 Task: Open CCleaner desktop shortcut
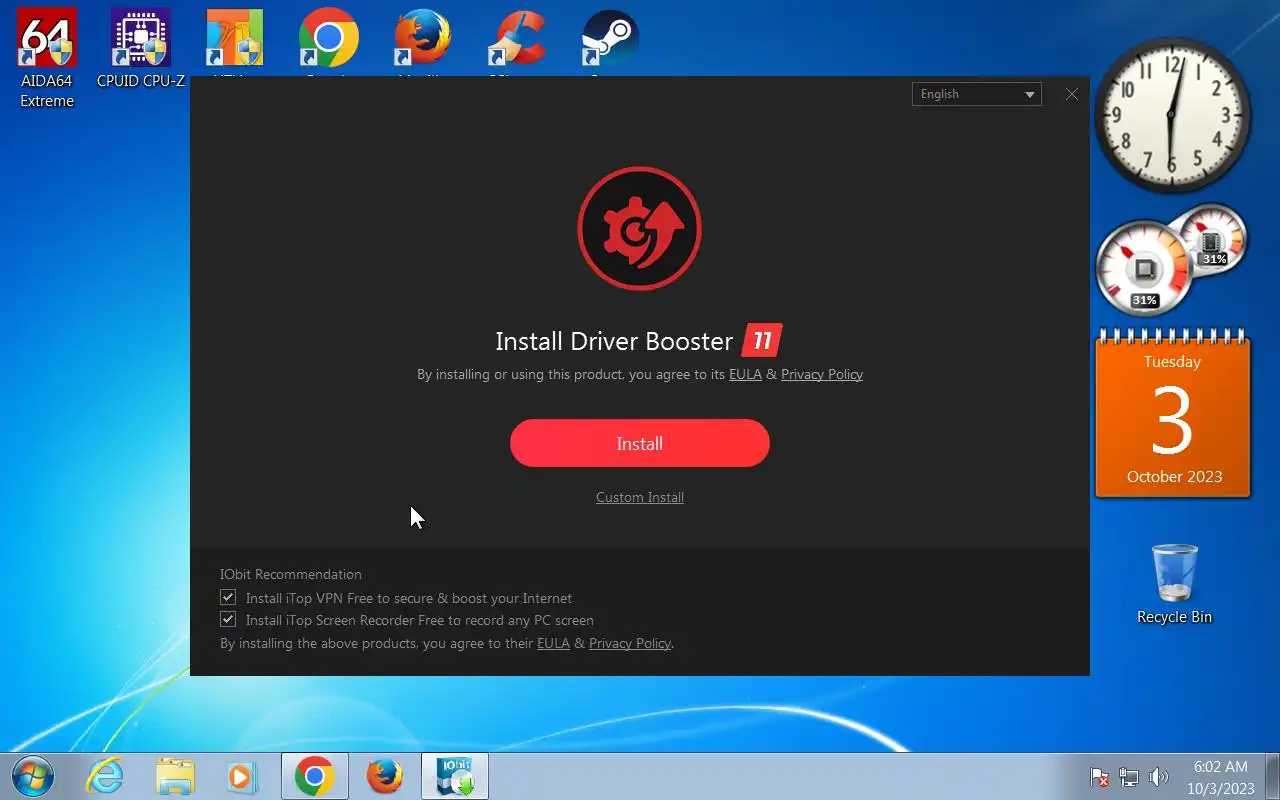(x=516, y=42)
